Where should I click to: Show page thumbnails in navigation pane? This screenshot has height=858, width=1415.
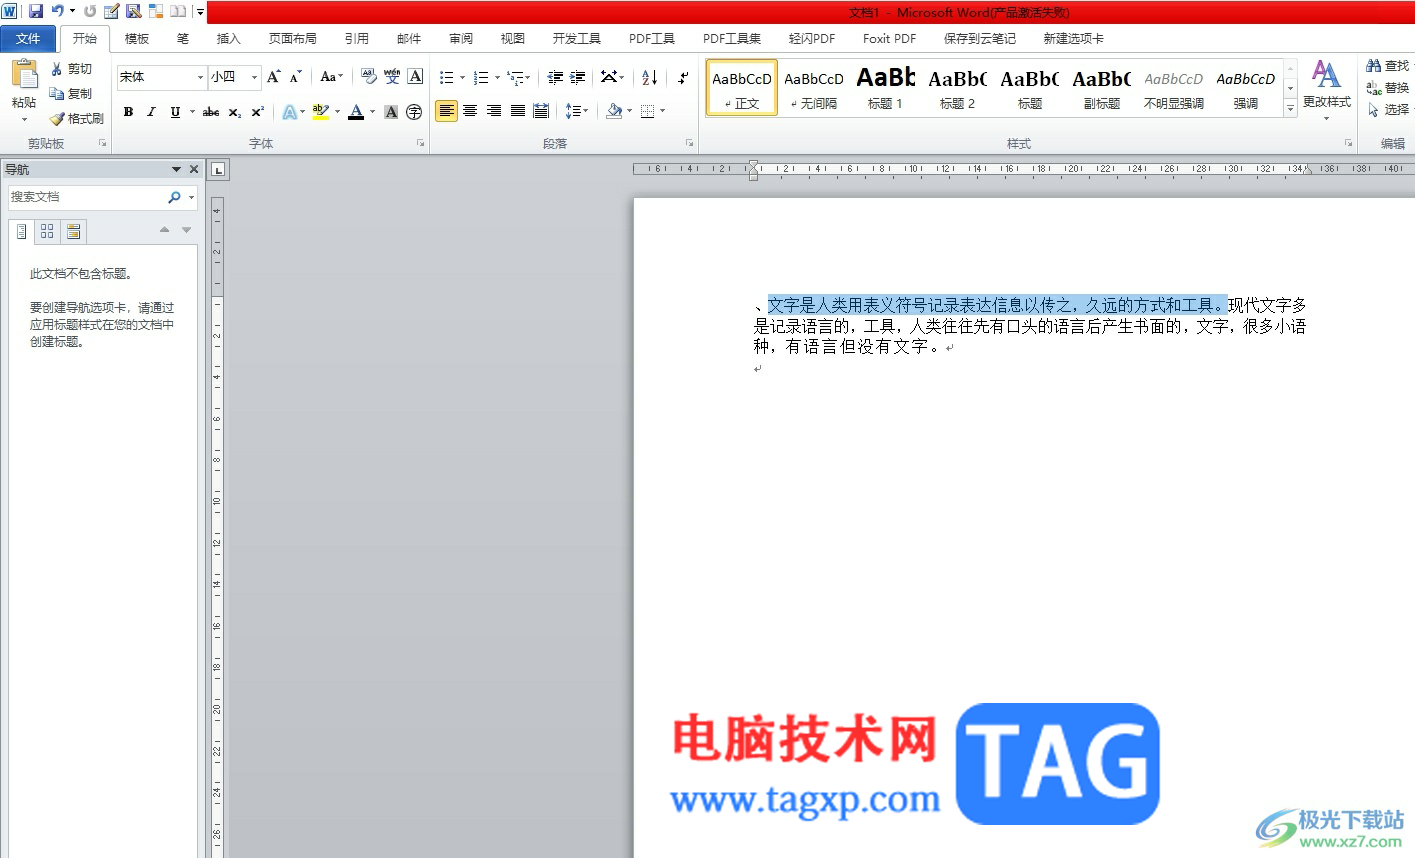pyautogui.click(x=47, y=231)
